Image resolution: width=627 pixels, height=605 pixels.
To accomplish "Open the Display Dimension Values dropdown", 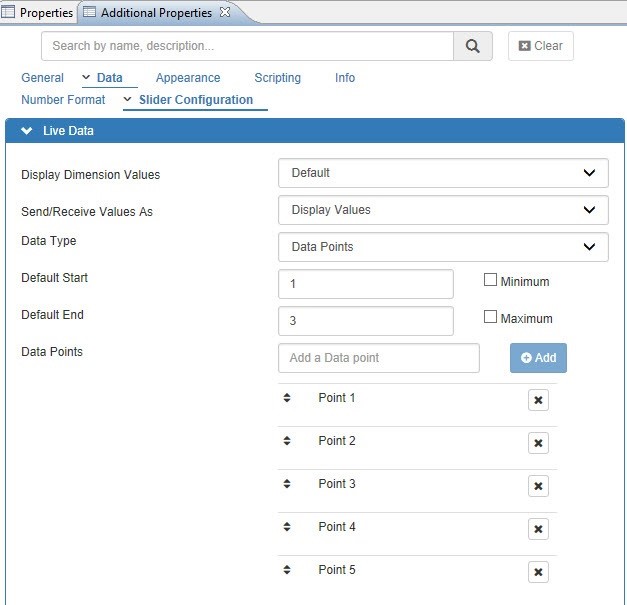I will click(x=443, y=173).
